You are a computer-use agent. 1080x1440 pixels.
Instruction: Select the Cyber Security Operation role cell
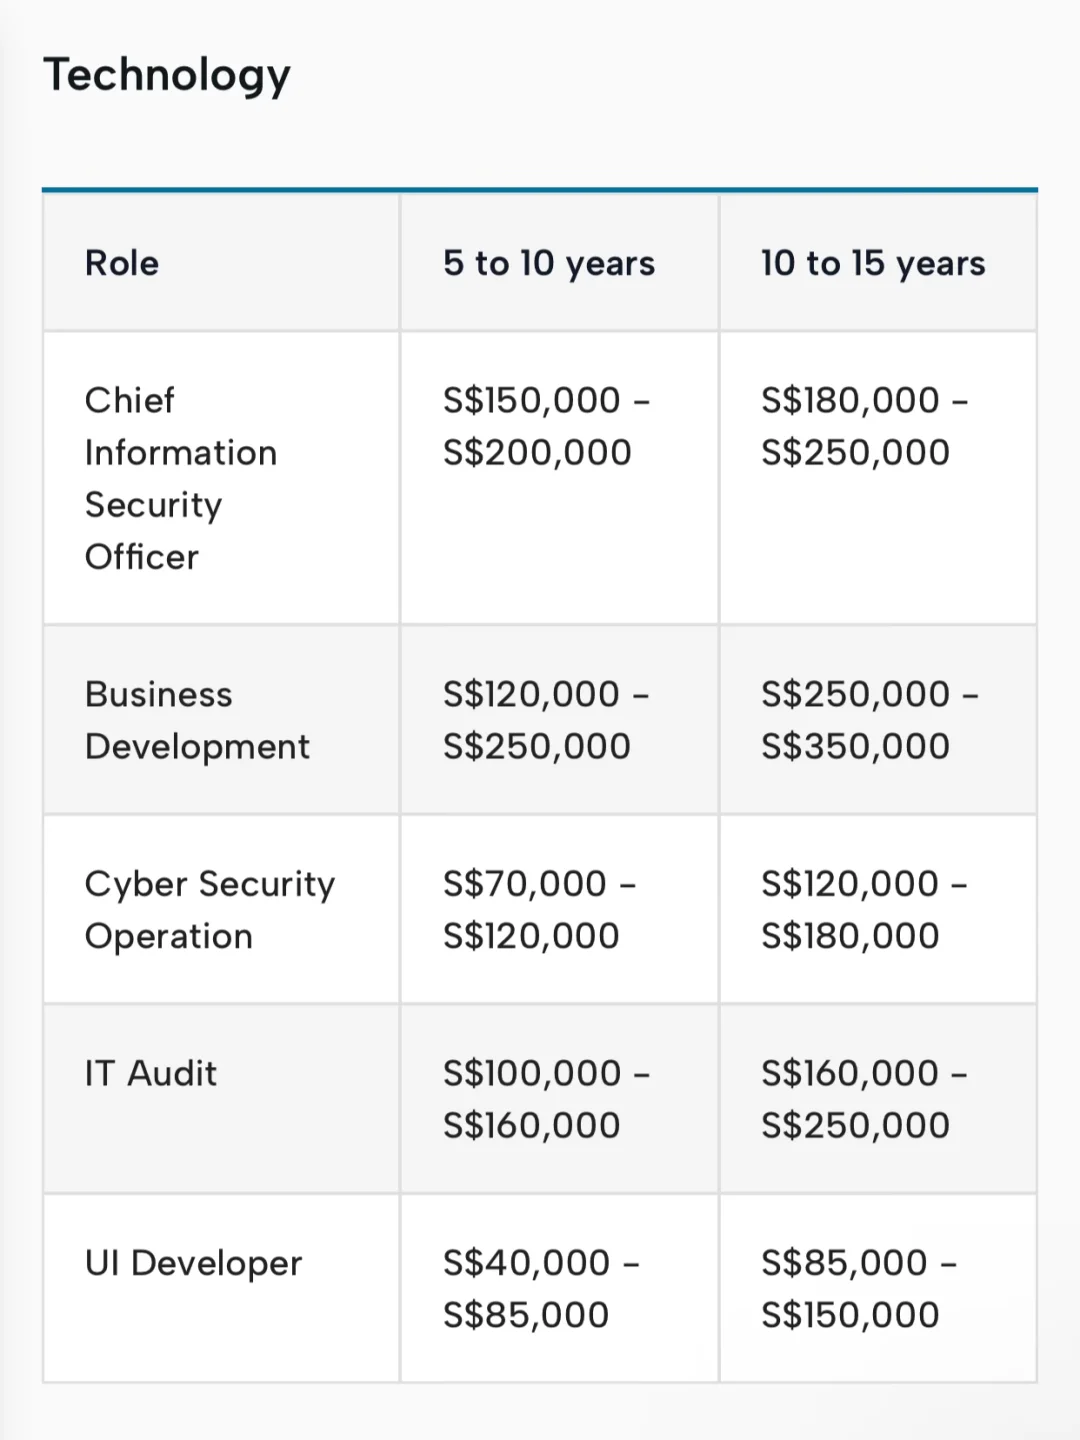[x=210, y=910]
